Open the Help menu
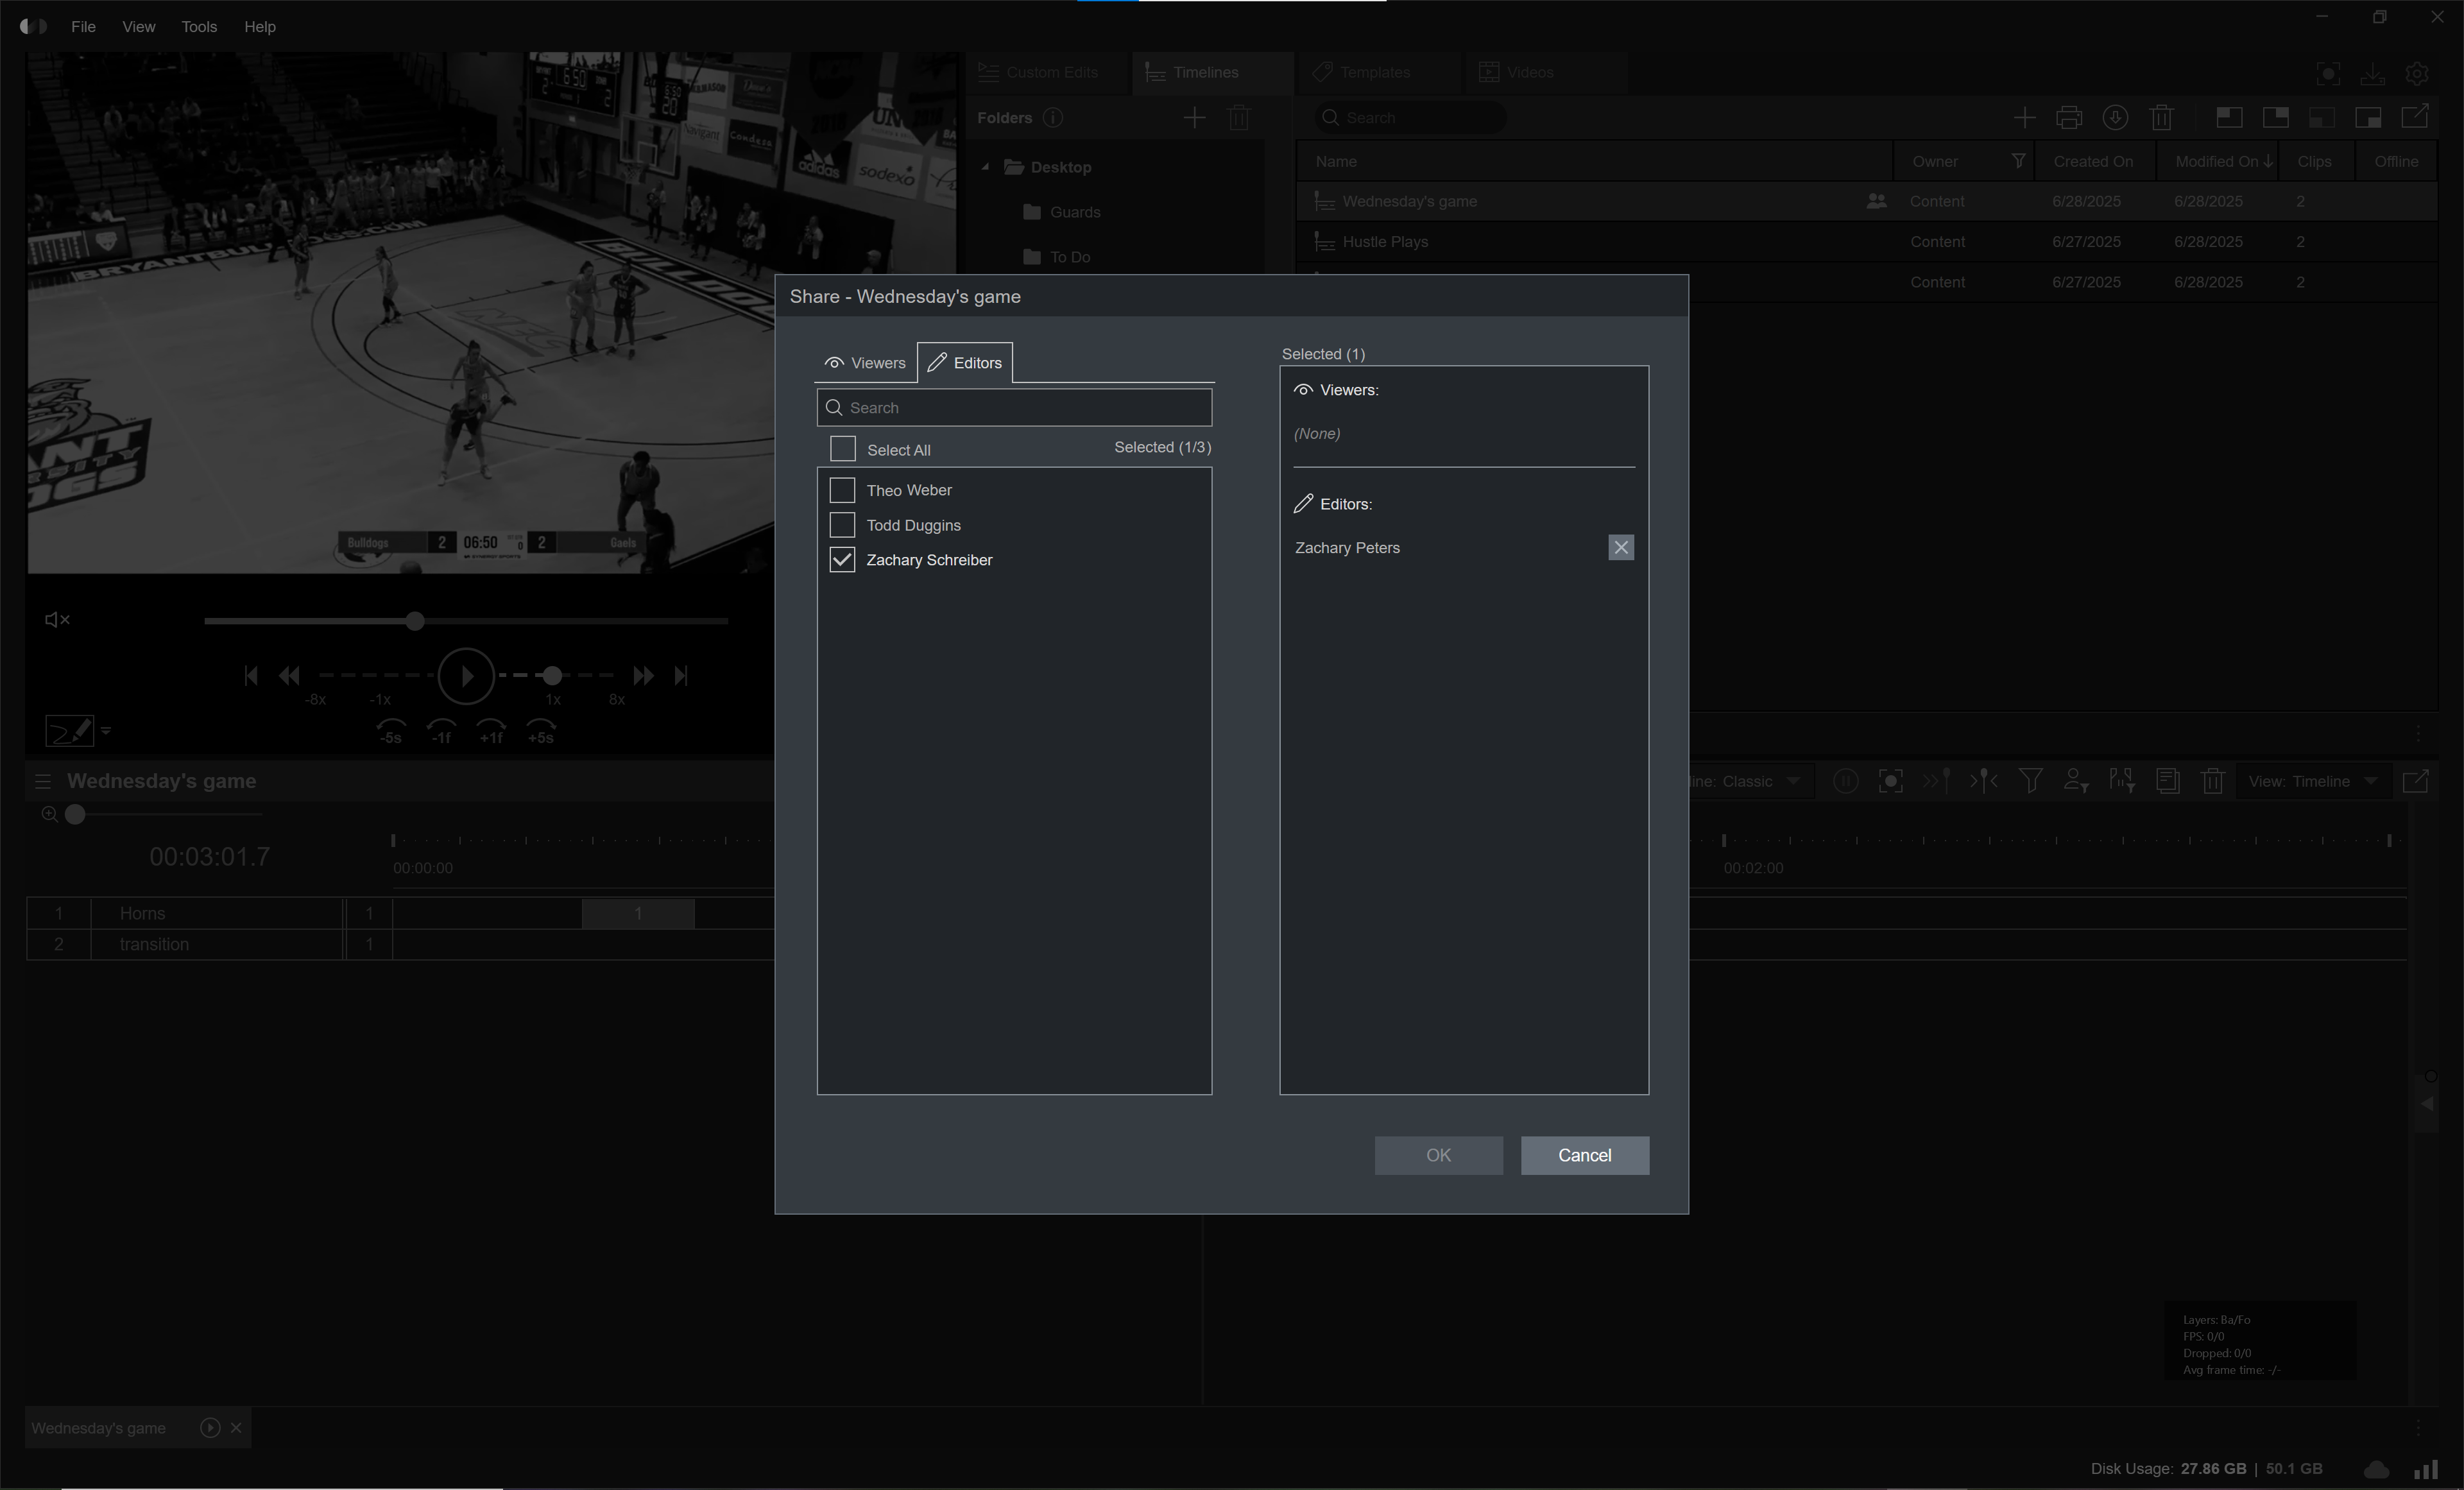Screen dimensions: 2464x1490 tap(260, 27)
